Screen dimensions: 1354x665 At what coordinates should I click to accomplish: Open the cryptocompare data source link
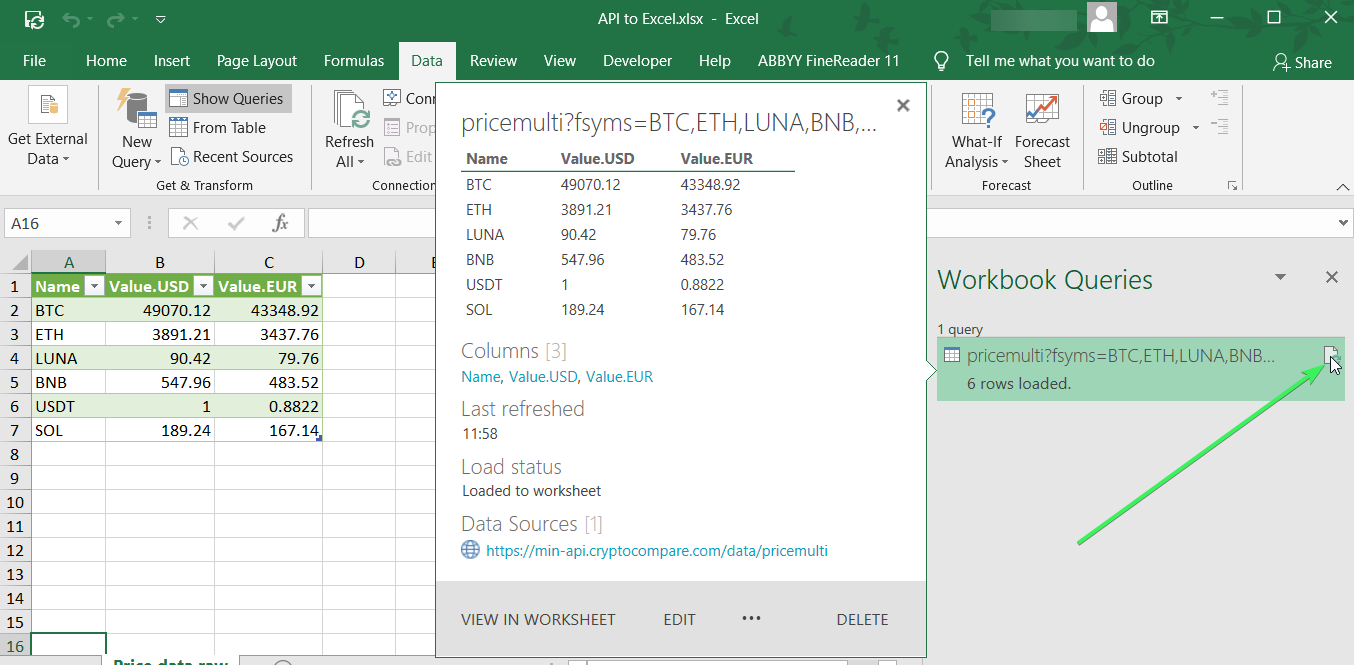[x=656, y=550]
